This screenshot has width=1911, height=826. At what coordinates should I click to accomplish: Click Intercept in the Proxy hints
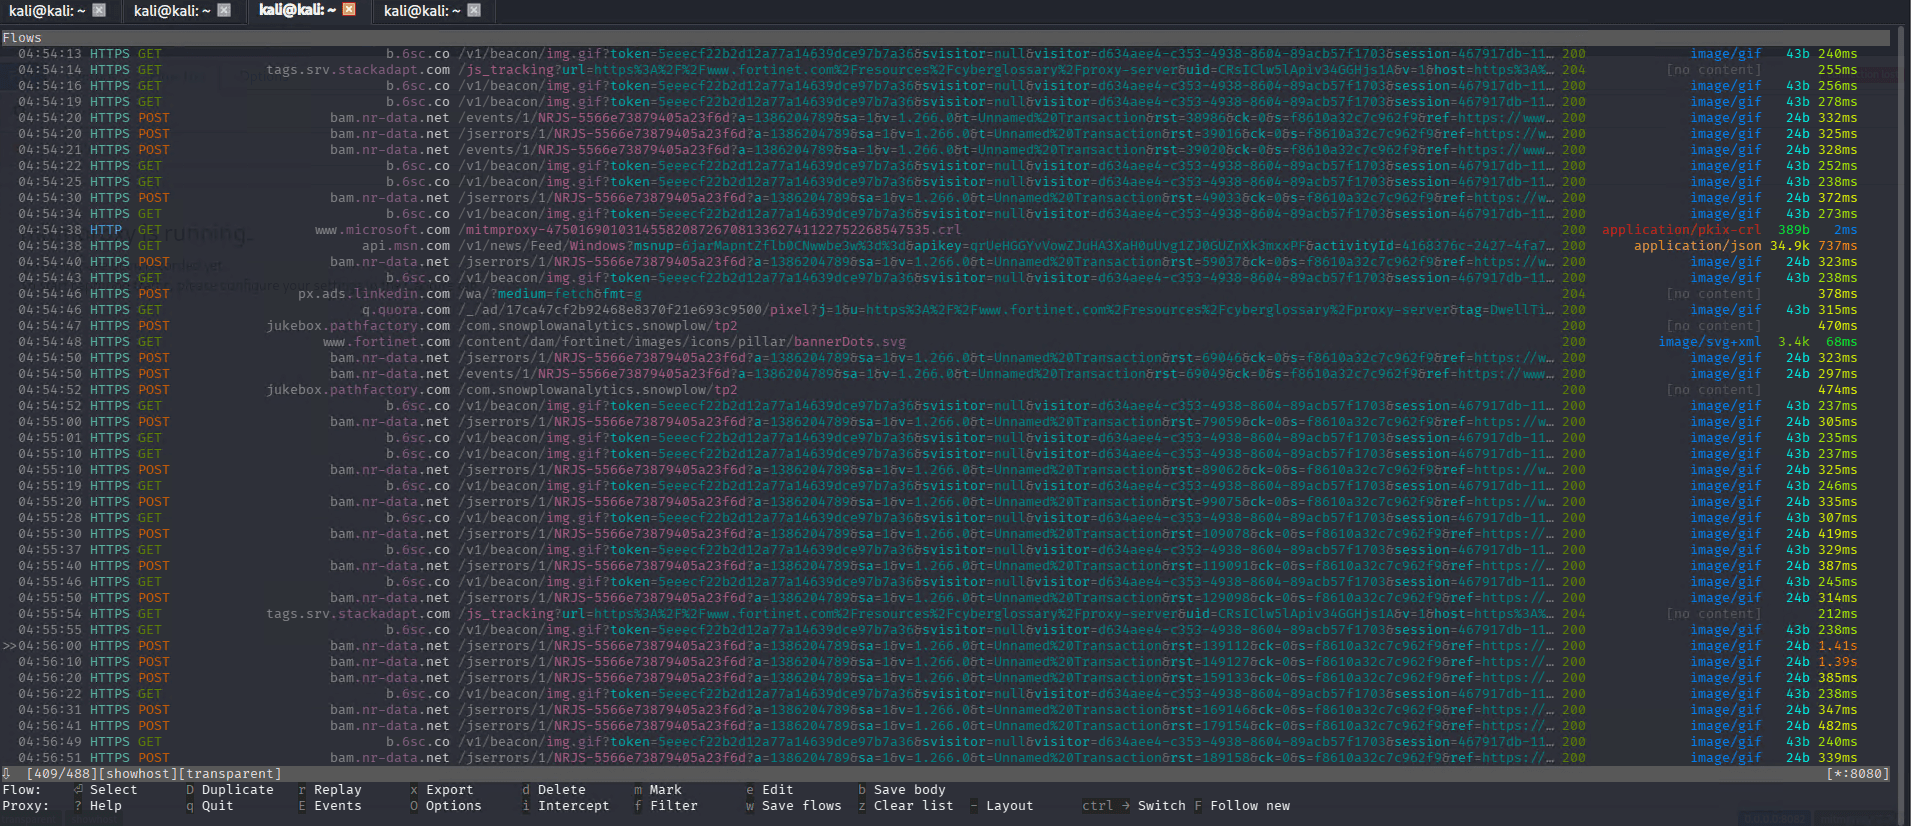574,806
